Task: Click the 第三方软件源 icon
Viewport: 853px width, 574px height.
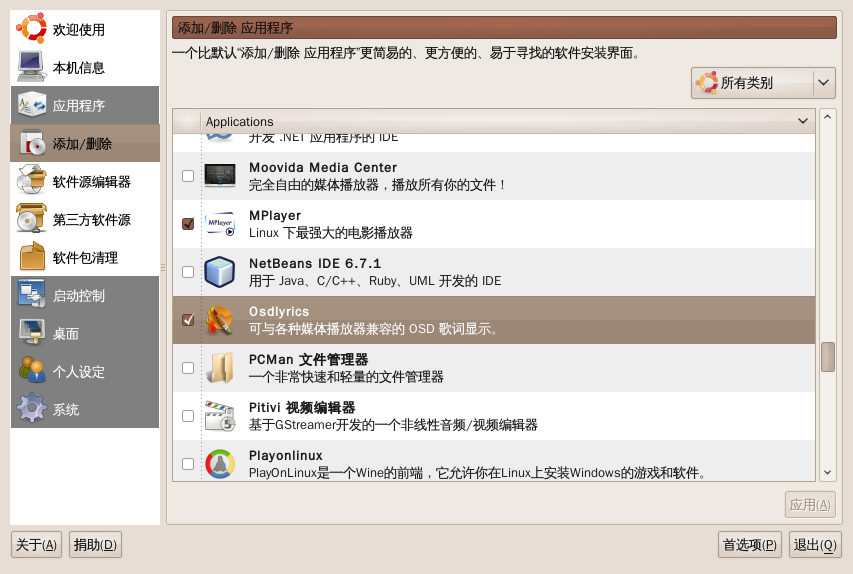Action: pyautogui.click(x=32, y=219)
